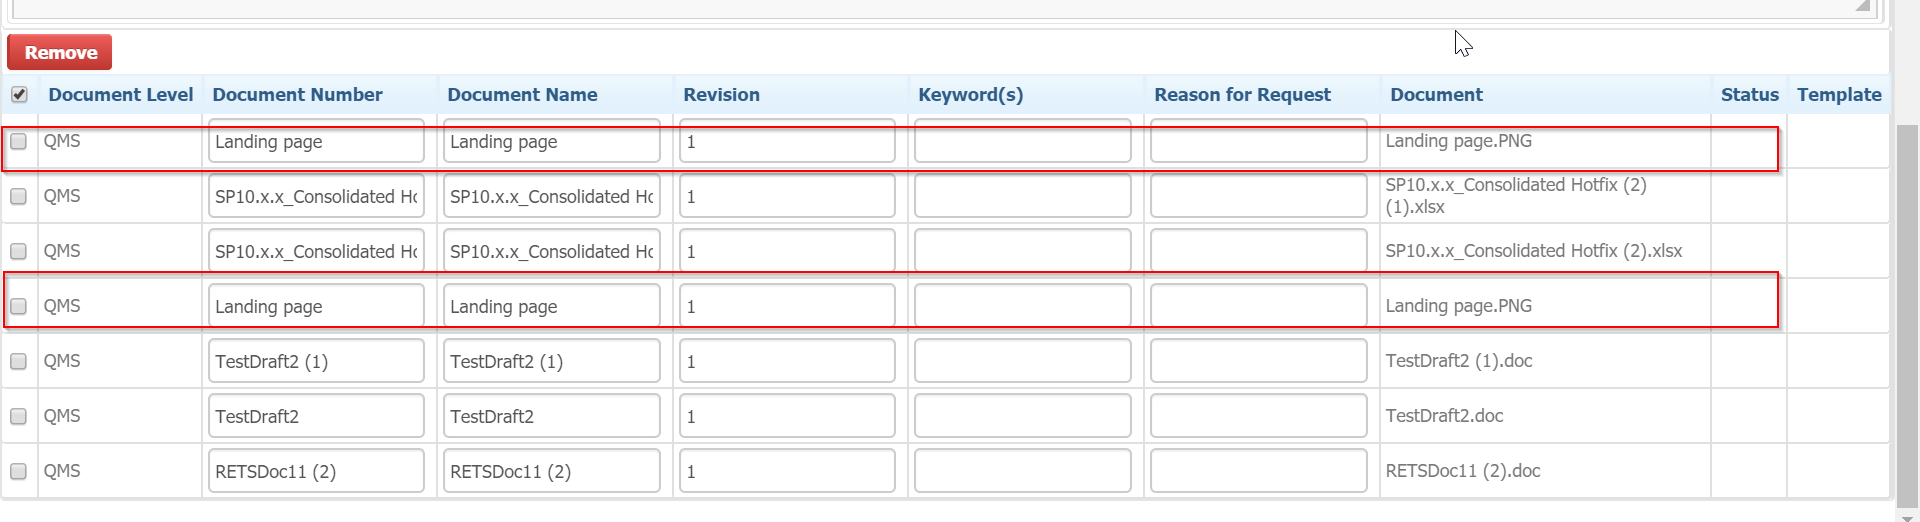The height and width of the screenshot is (522, 1920).
Task: Click the Document Name column header
Action: [522, 94]
